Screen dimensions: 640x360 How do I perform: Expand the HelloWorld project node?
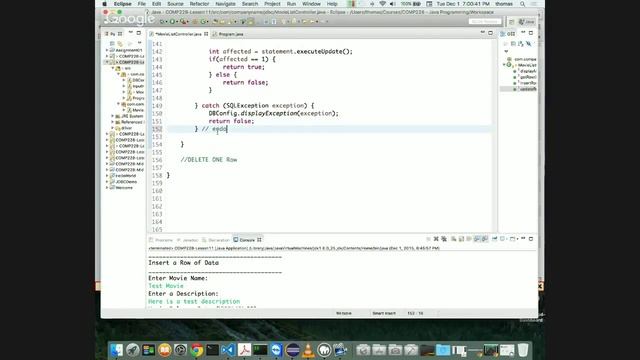pyautogui.click(x=107, y=176)
